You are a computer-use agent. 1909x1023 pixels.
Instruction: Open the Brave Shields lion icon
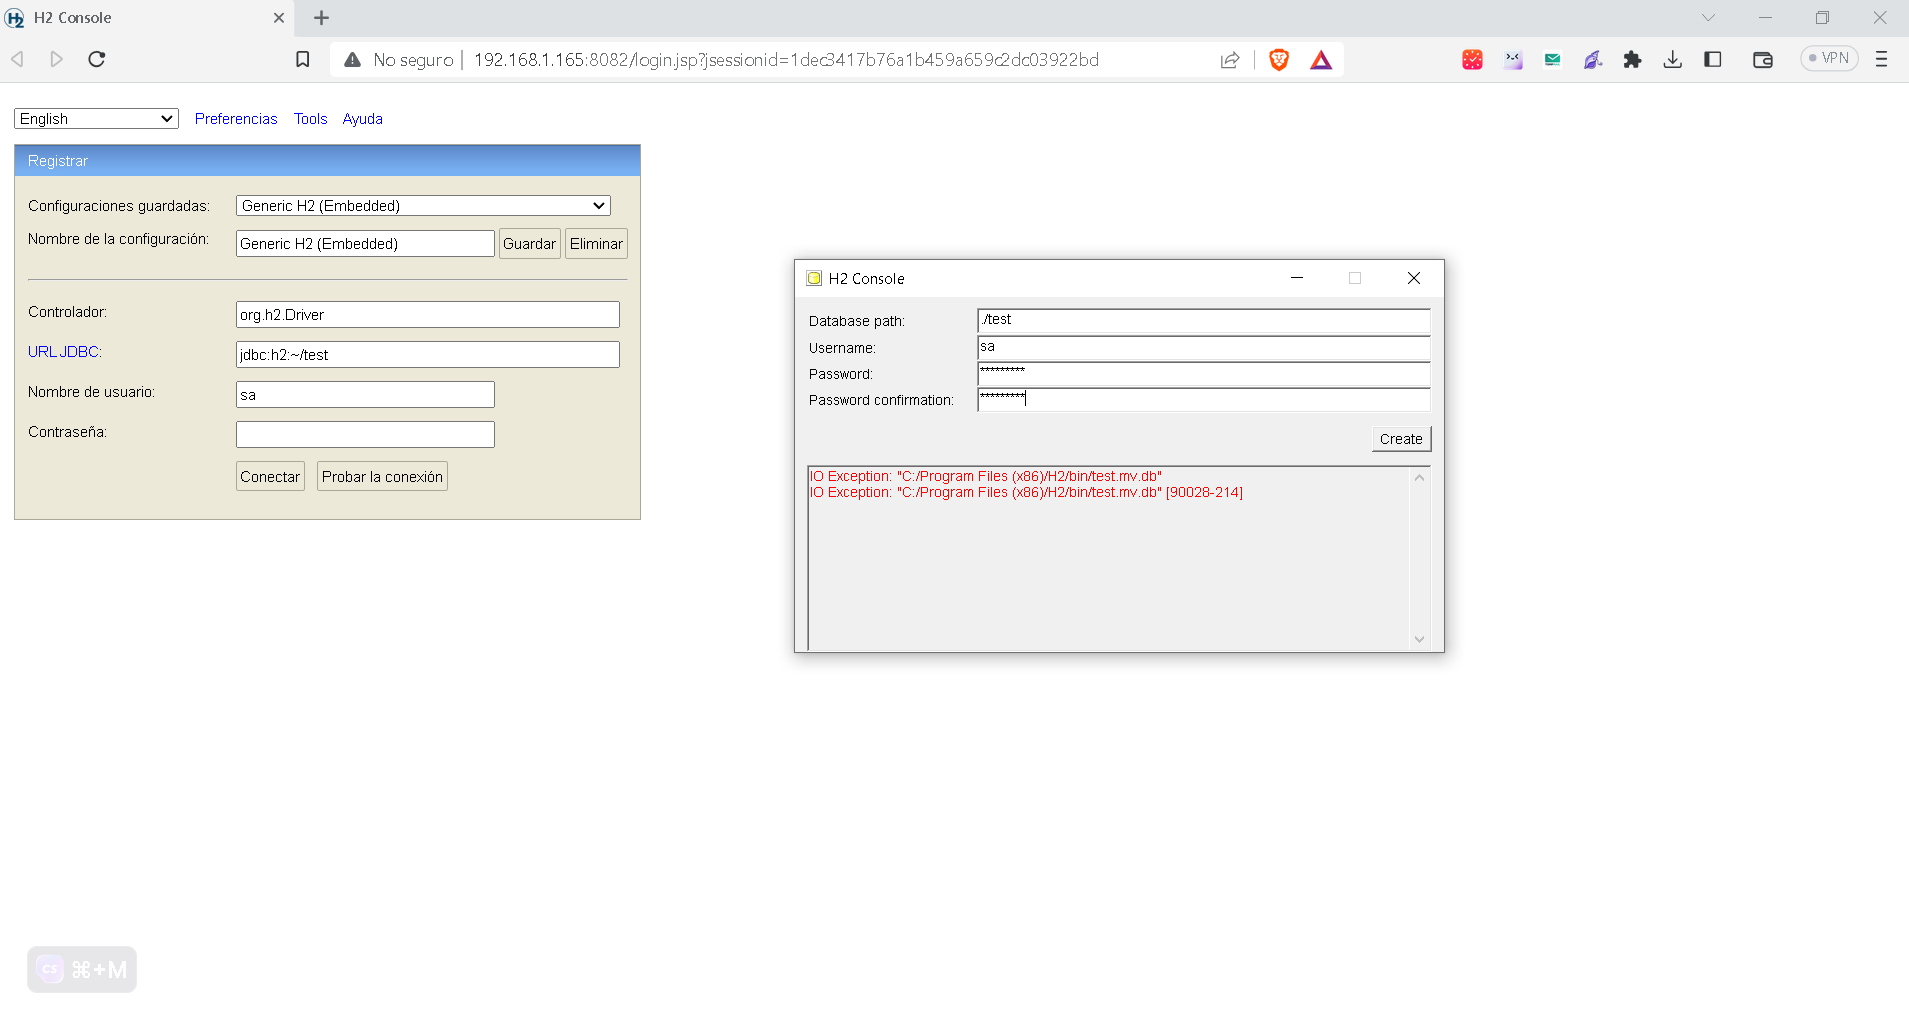(1279, 60)
